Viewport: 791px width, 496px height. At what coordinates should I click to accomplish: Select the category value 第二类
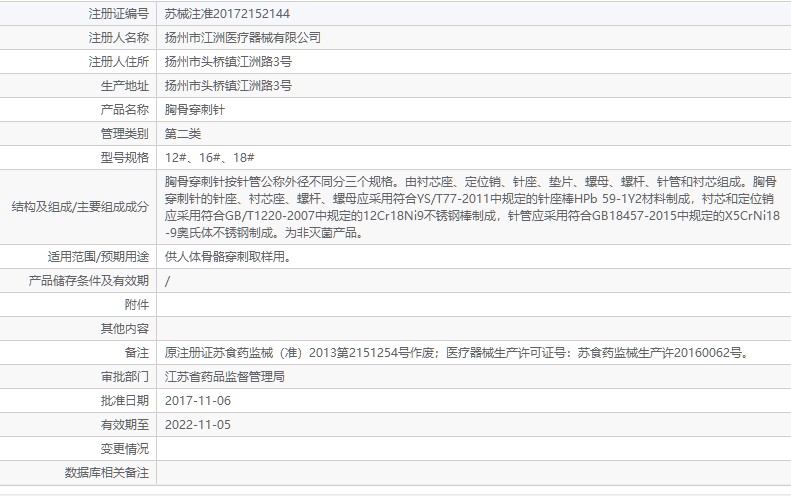pyautogui.click(x=183, y=134)
